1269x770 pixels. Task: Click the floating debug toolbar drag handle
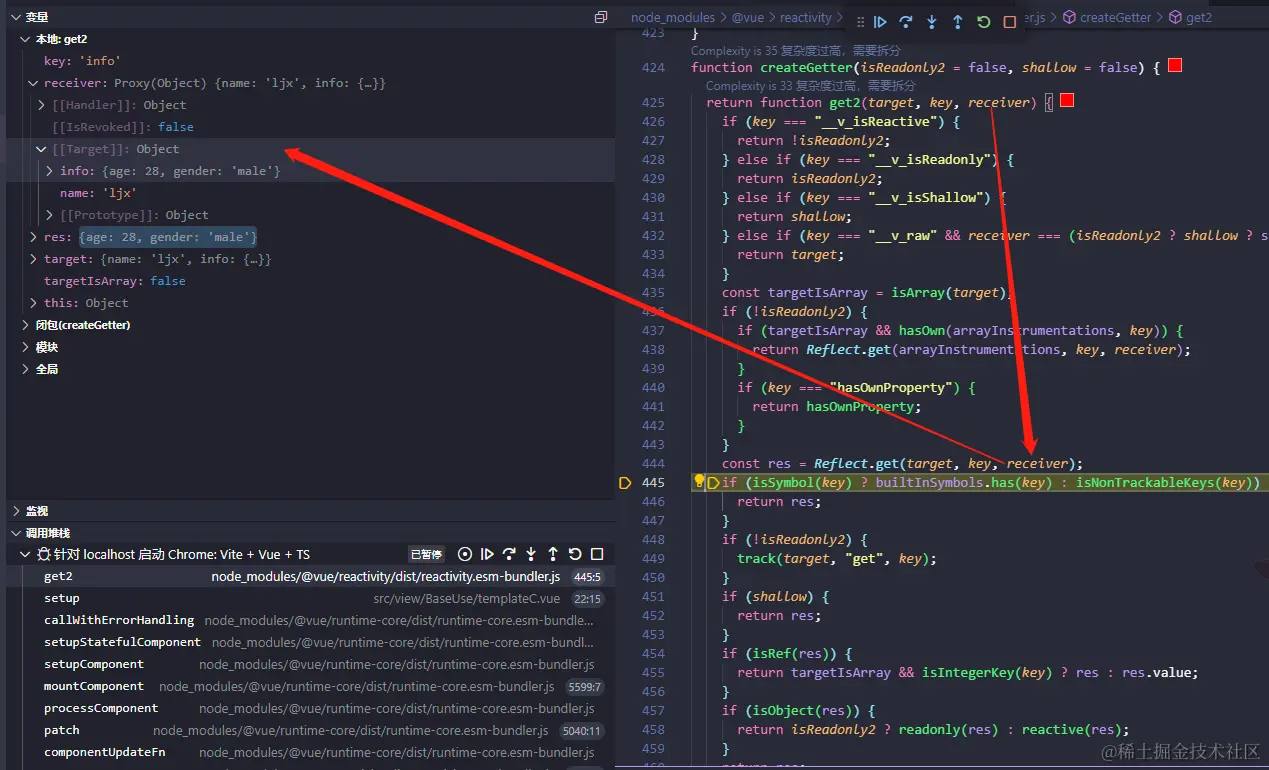860,22
